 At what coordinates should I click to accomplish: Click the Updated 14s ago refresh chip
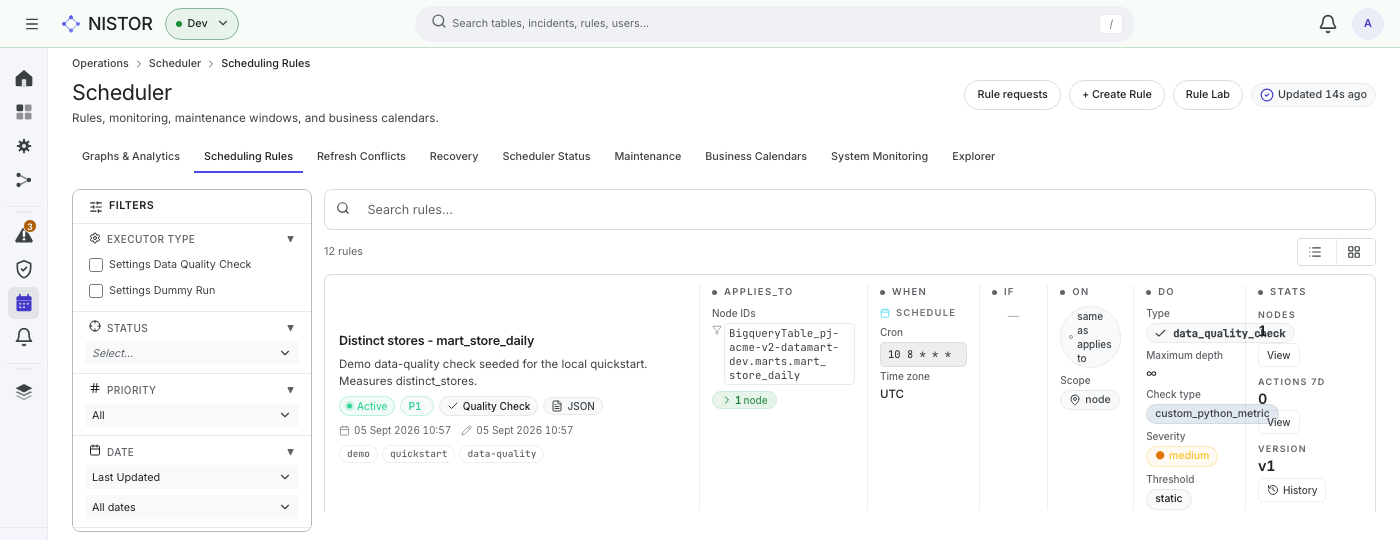(x=1313, y=94)
